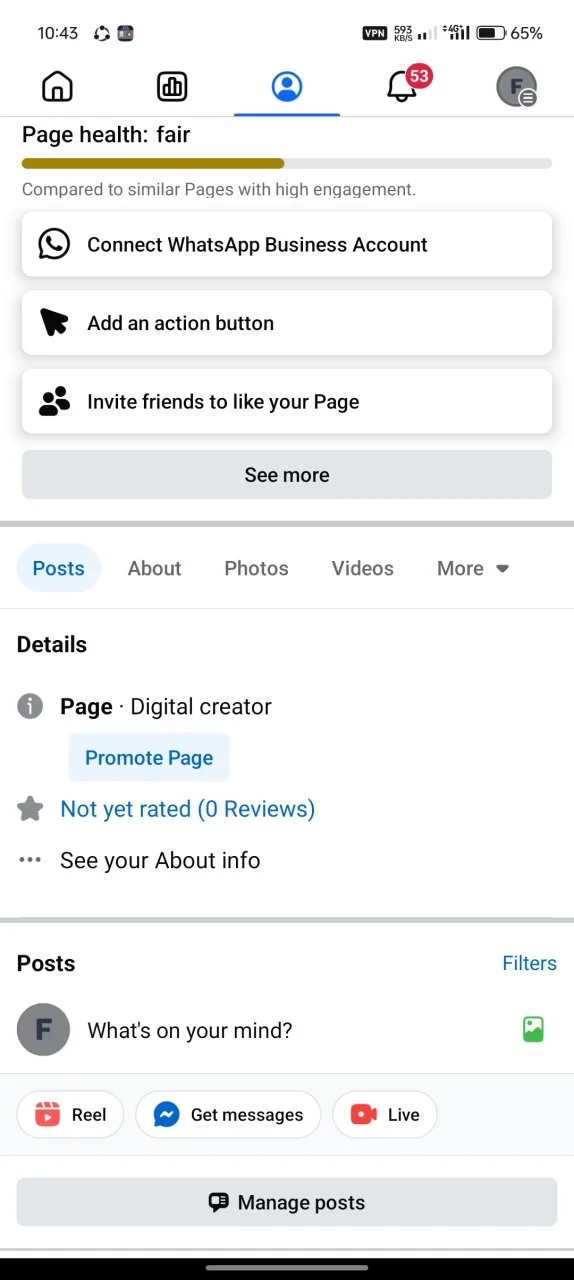Switch to the About tab
The height and width of the screenshot is (1280, 574).
(154, 568)
